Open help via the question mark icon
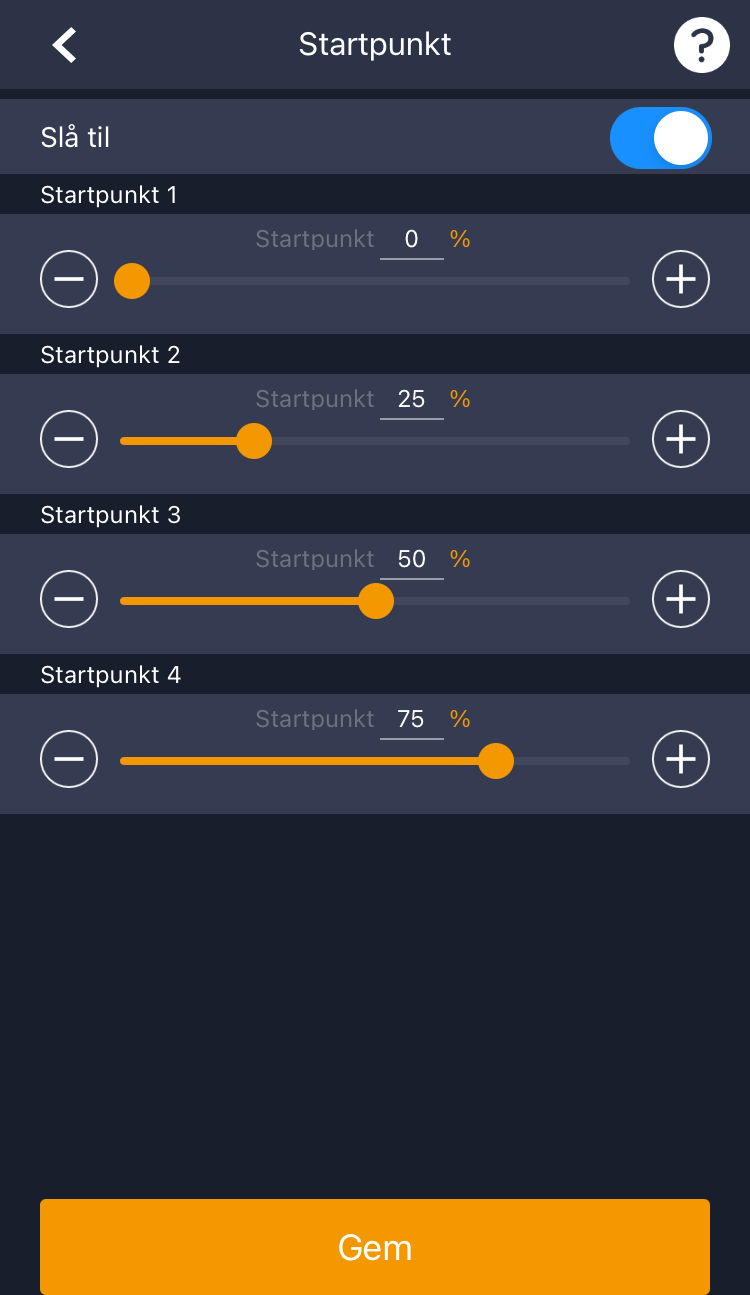 pyautogui.click(x=702, y=45)
